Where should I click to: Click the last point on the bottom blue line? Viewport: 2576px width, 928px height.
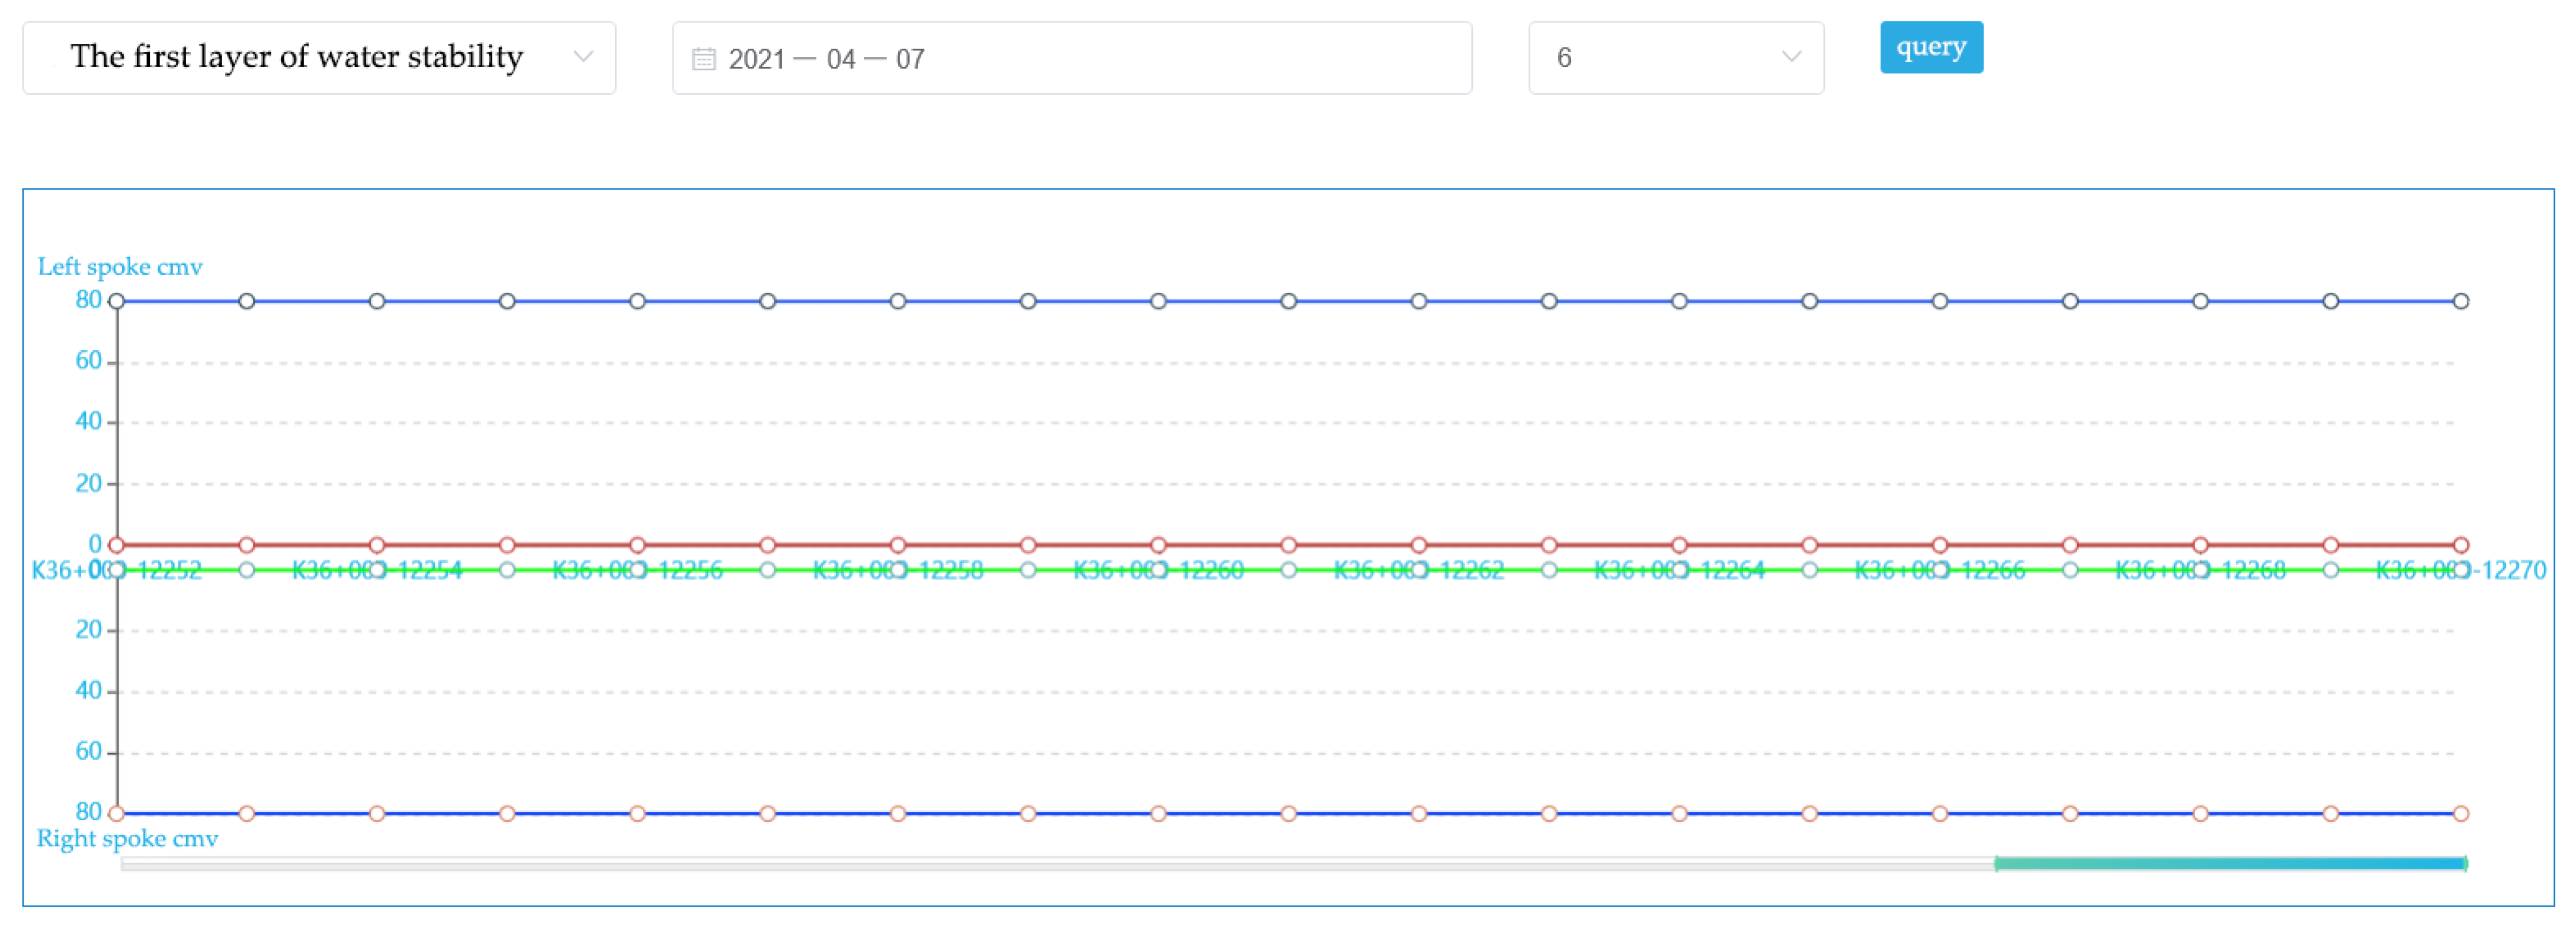pyautogui.click(x=2461, y=813)
